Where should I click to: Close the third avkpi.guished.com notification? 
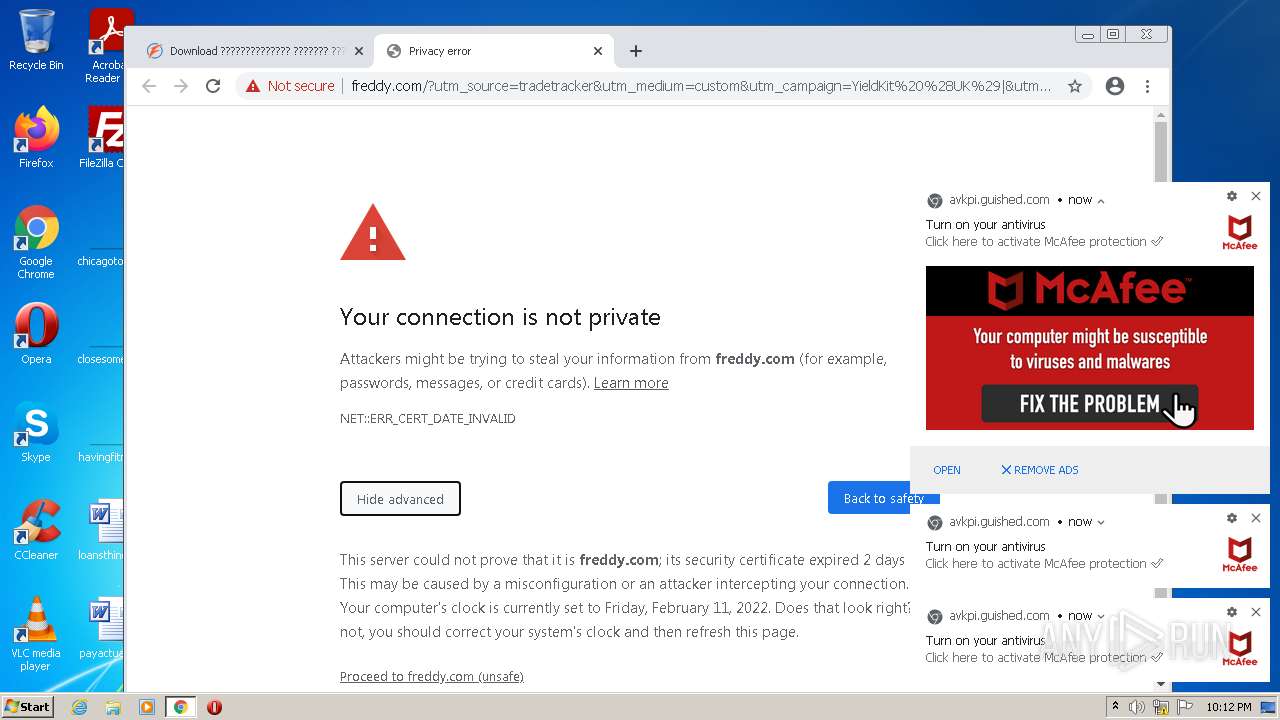1256,612
